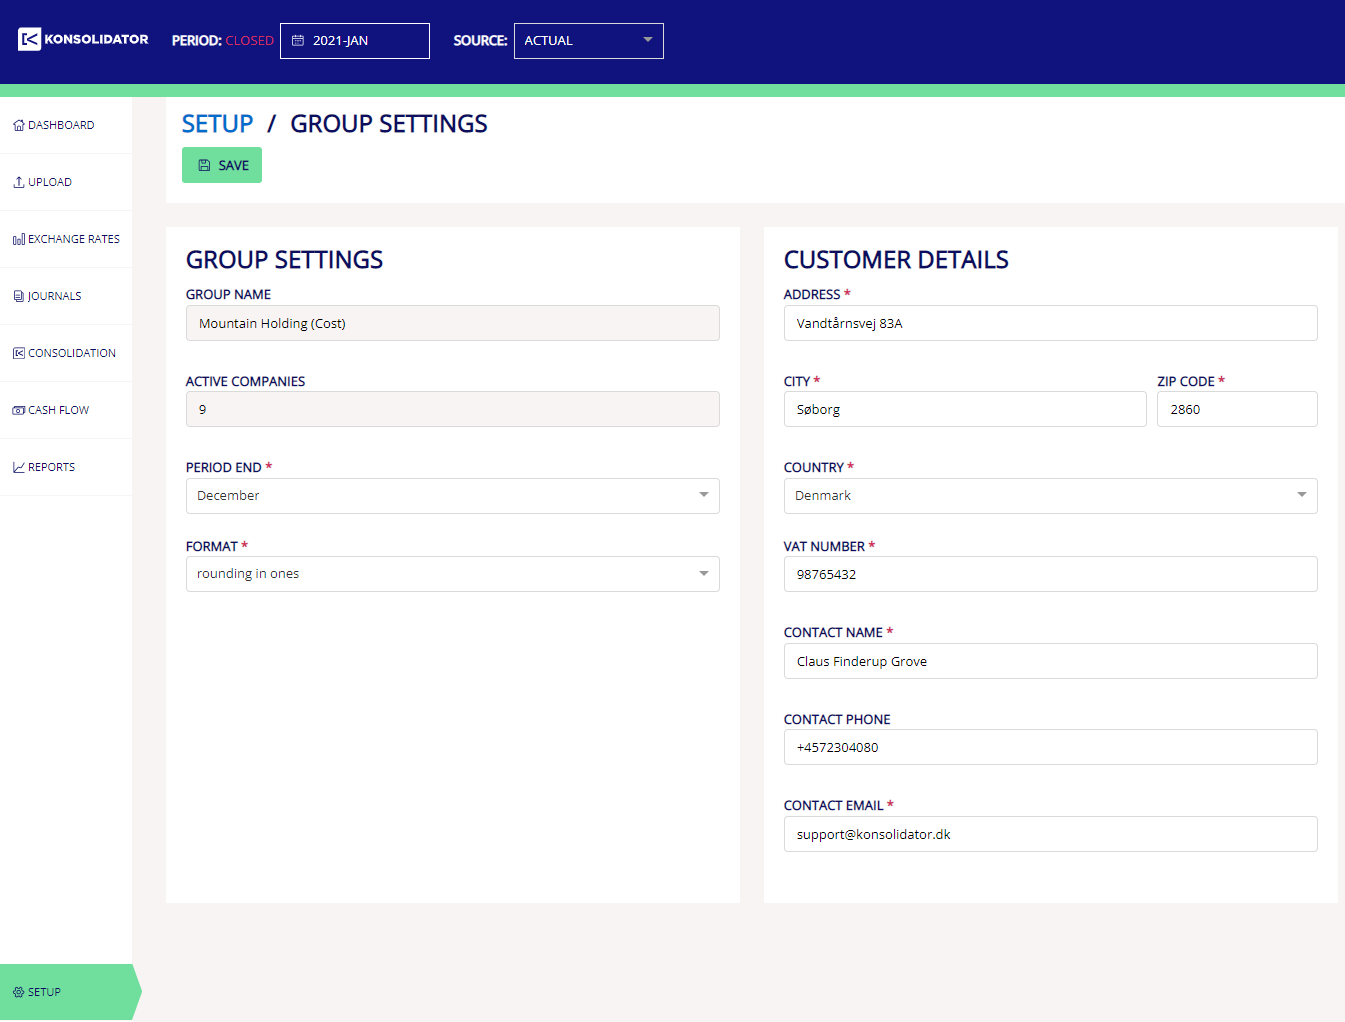This screenshot has width=1345, height=1022.
Task: Click the Konsolidator logo
Action: coord(83,40)
